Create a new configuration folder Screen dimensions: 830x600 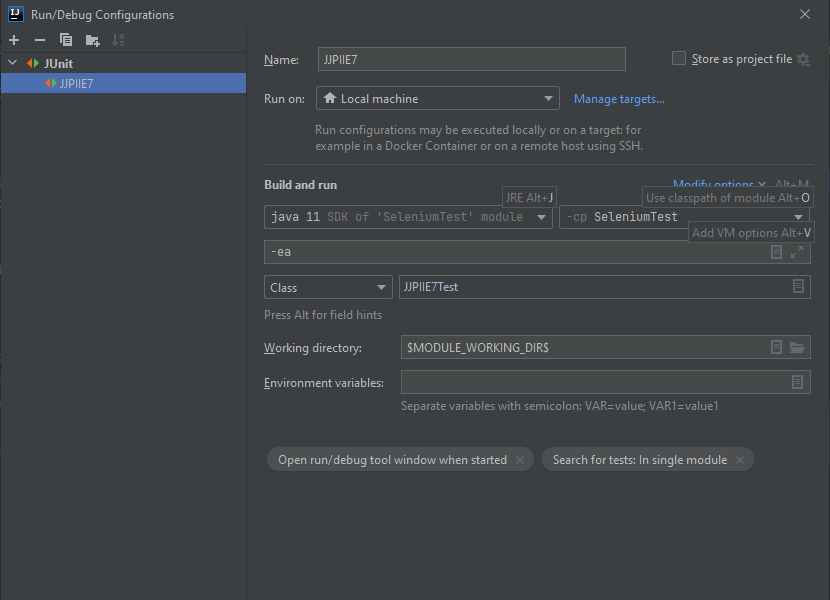tap(93, 40)
